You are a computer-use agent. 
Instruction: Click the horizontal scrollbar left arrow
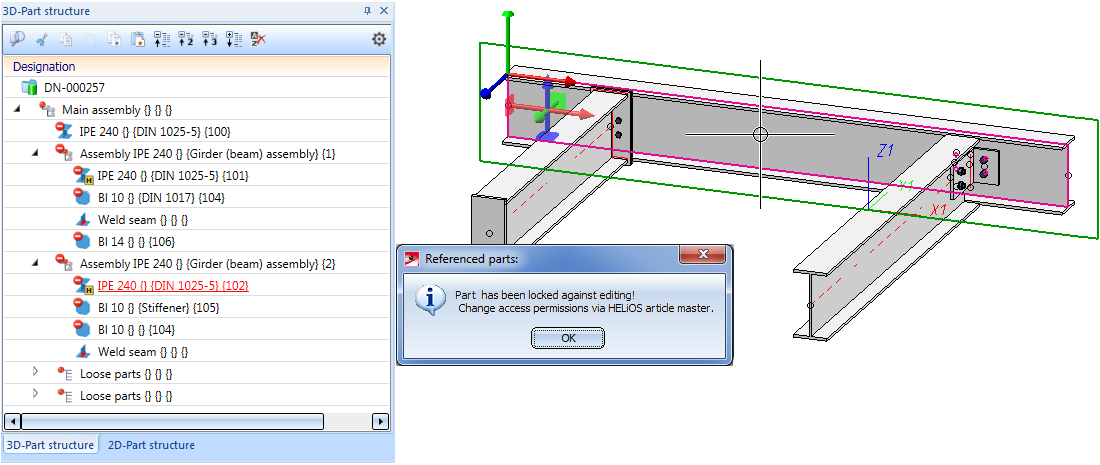11,422
